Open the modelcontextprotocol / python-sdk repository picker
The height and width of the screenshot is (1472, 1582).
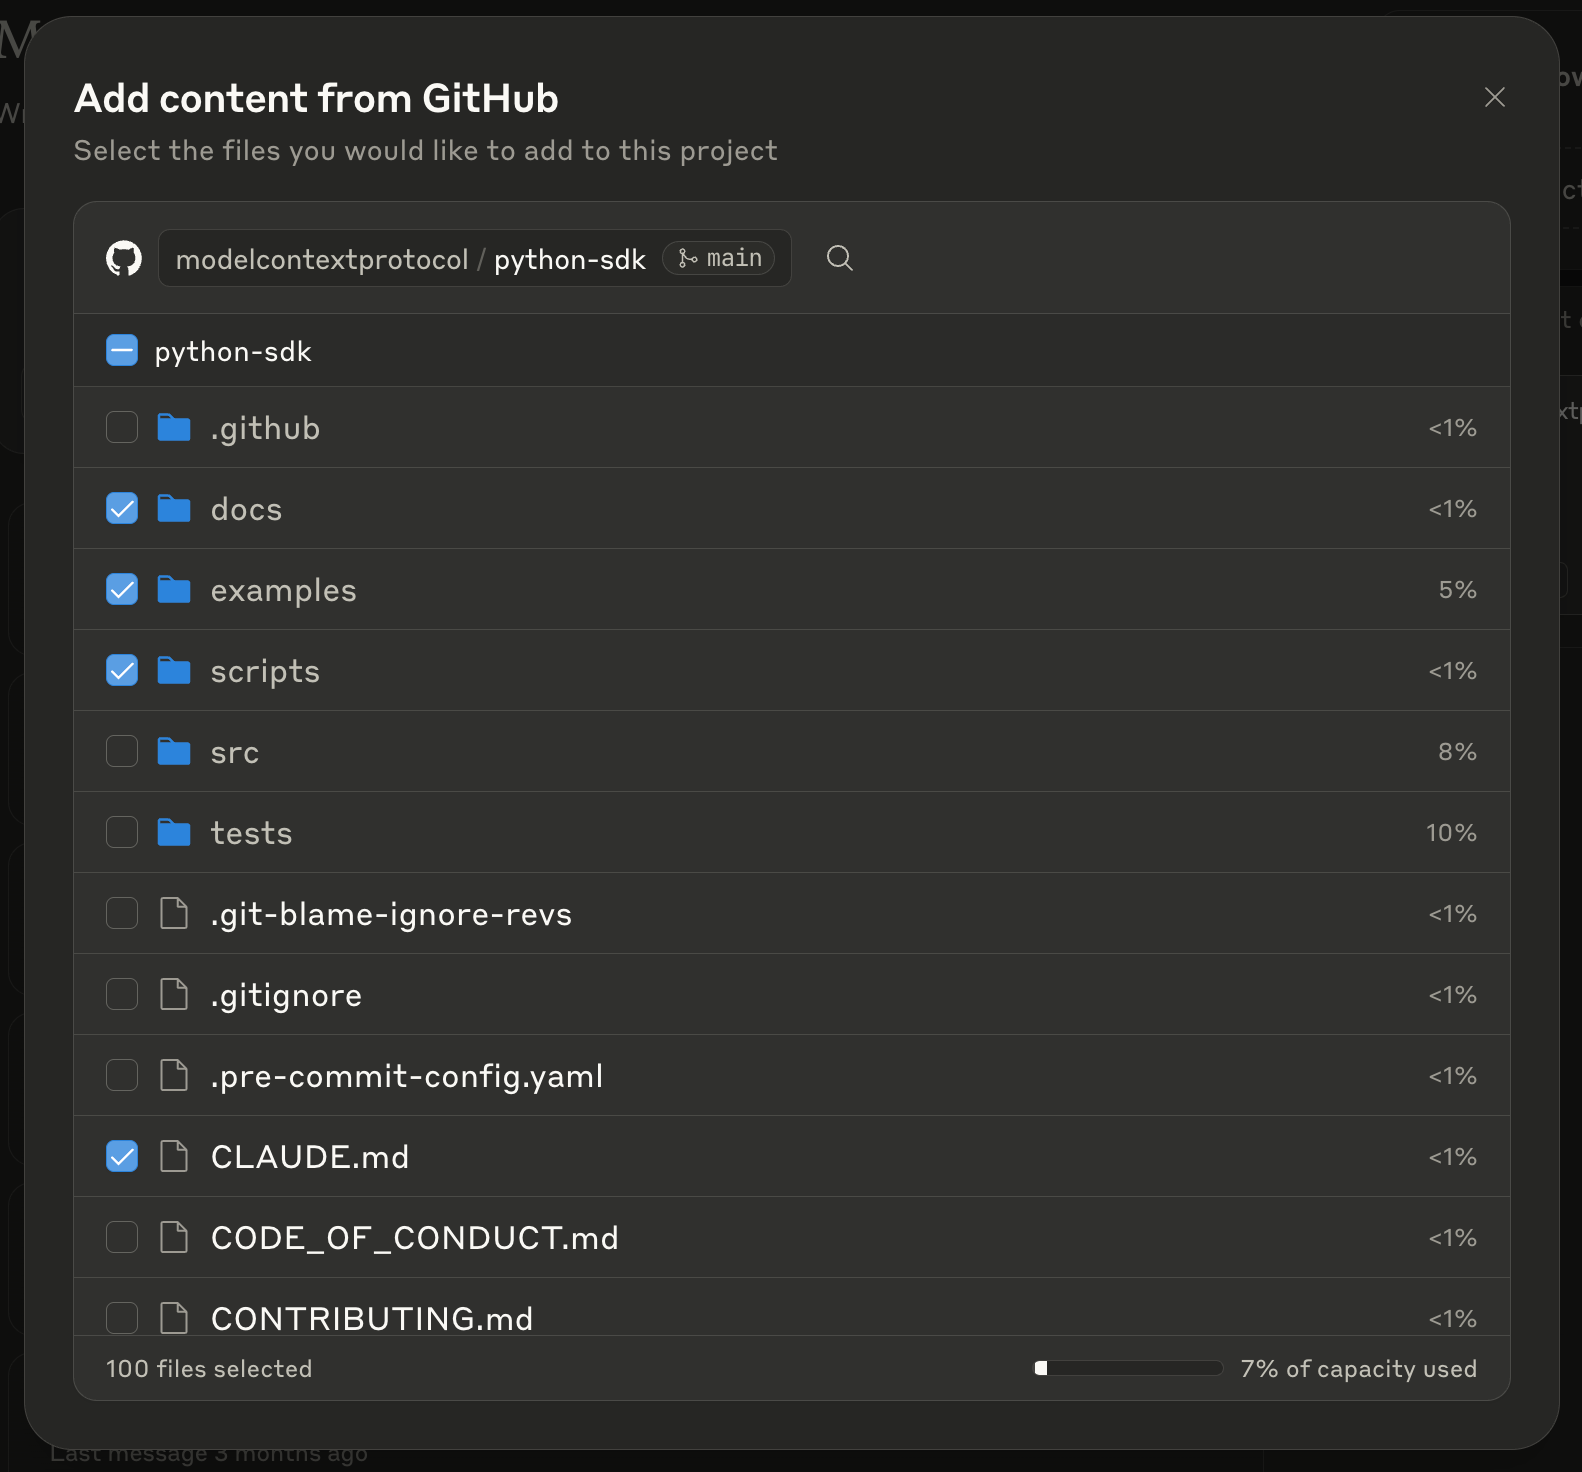[x=474, y=259]
